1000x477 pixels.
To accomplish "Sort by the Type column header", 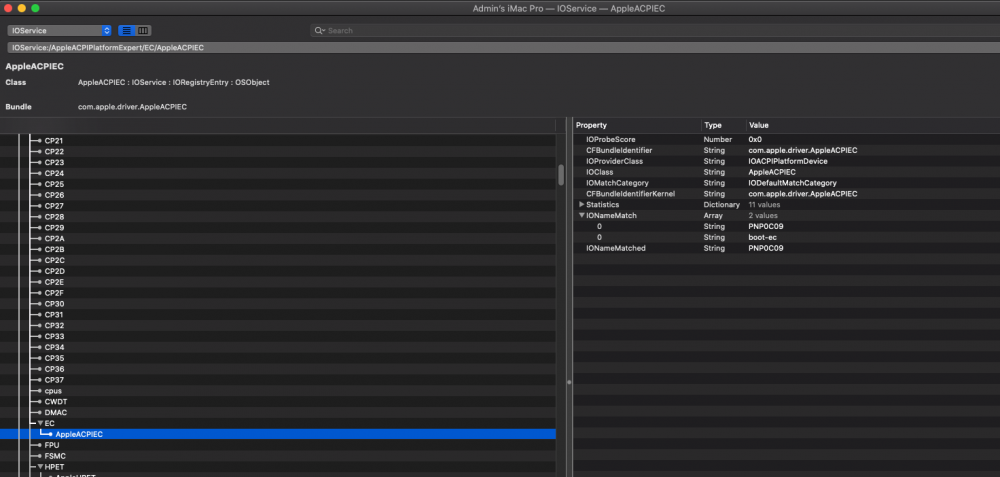I will coord(724,126).
